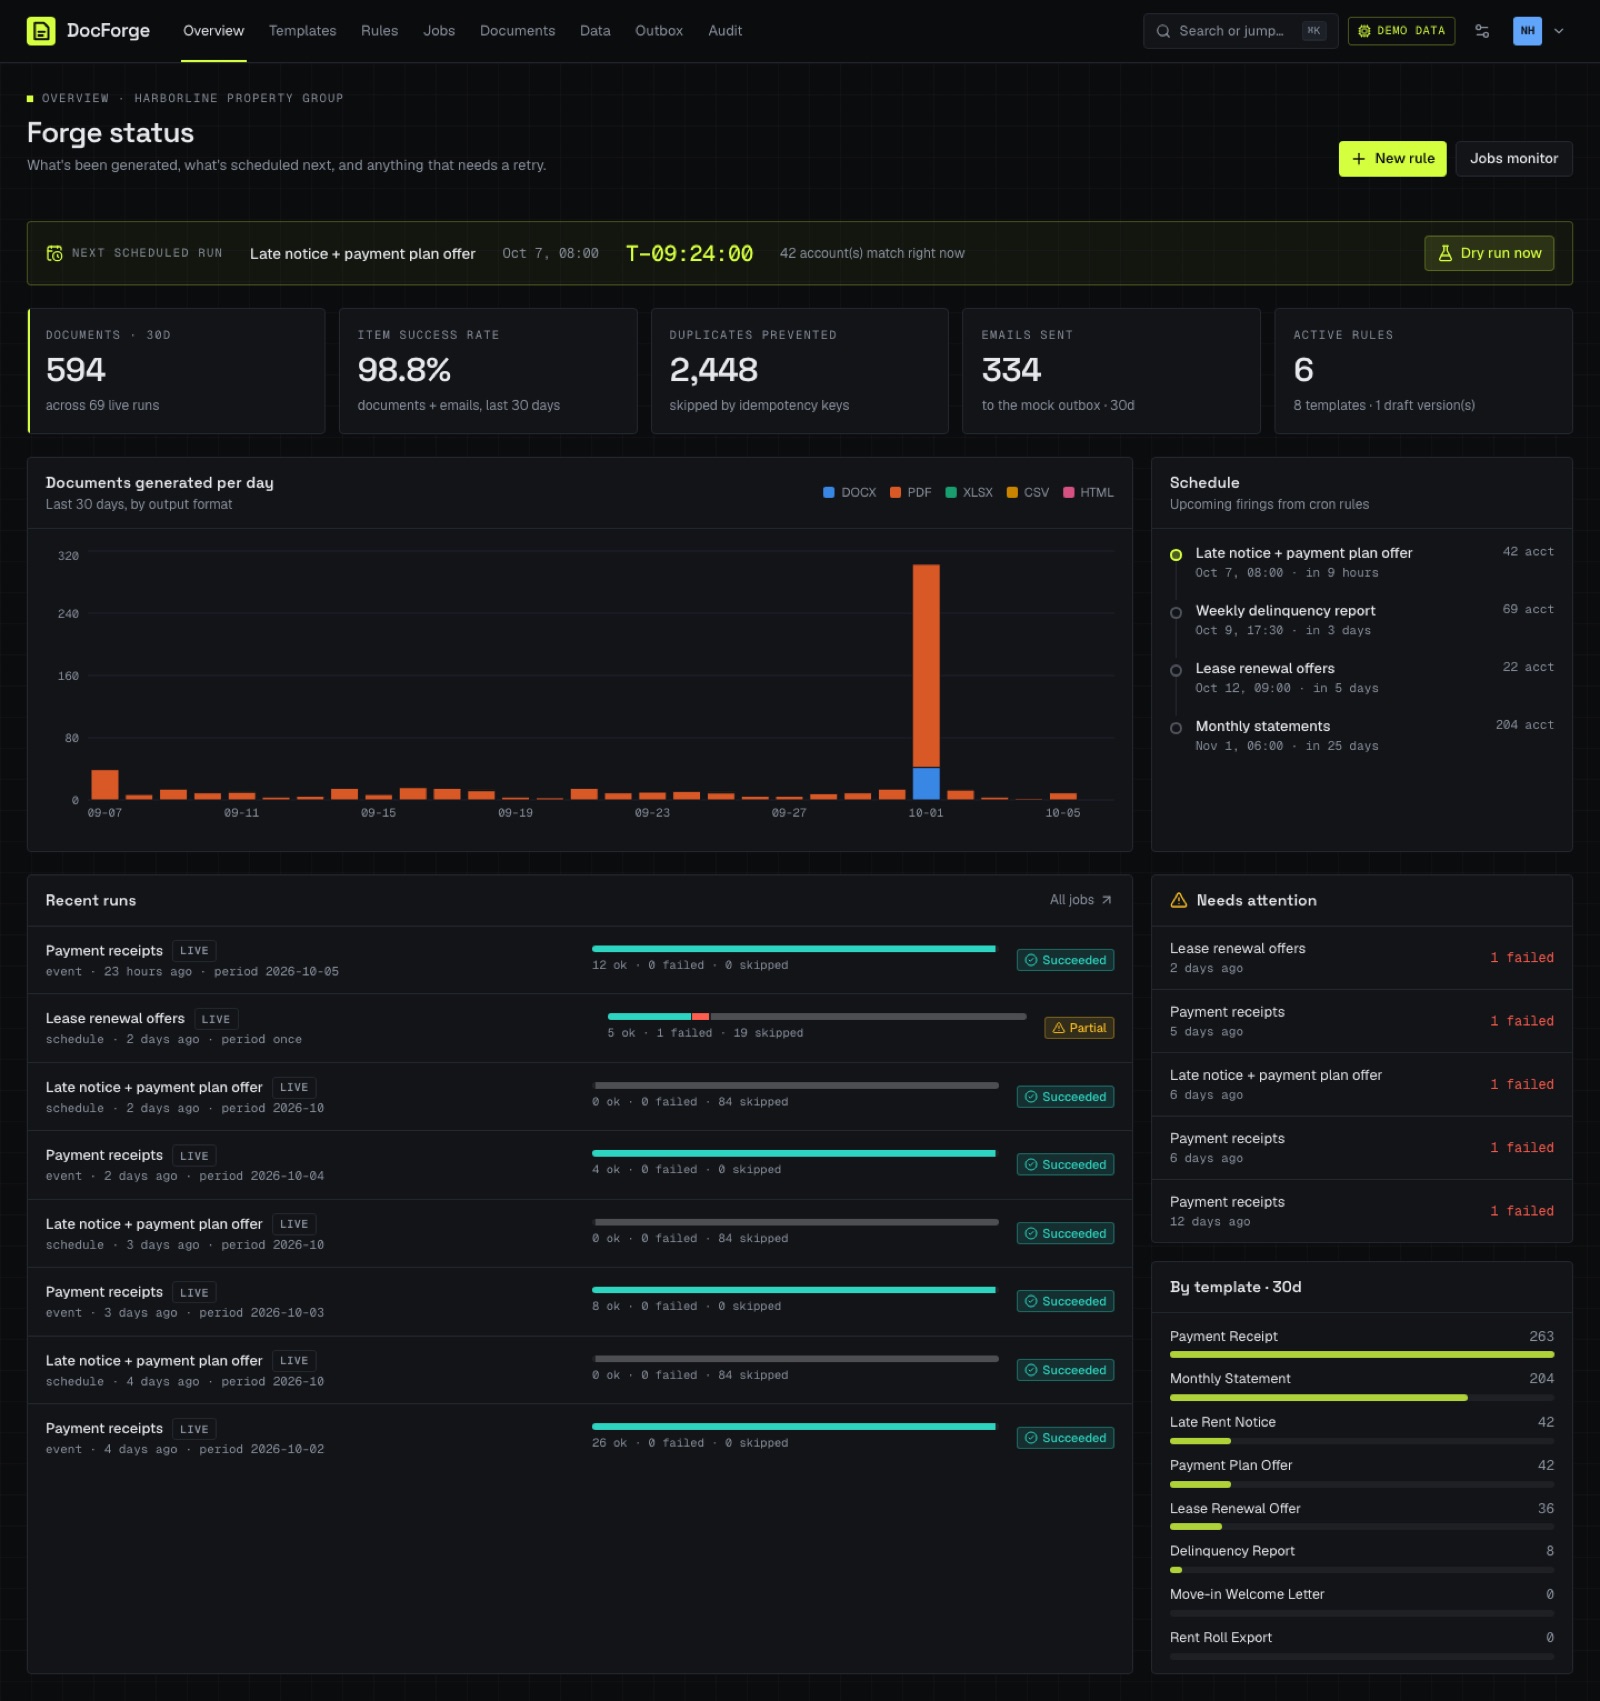This screenshot has height=1701, width=1600.
Task: Click the Jobs monitor button
Action: point(1514,159)
